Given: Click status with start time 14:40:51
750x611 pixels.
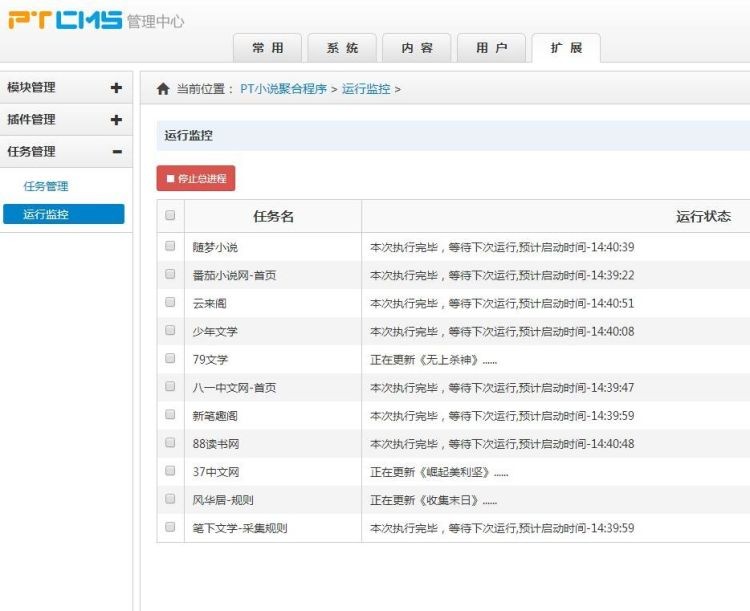Looking at the screenshot, I should 502,303.
